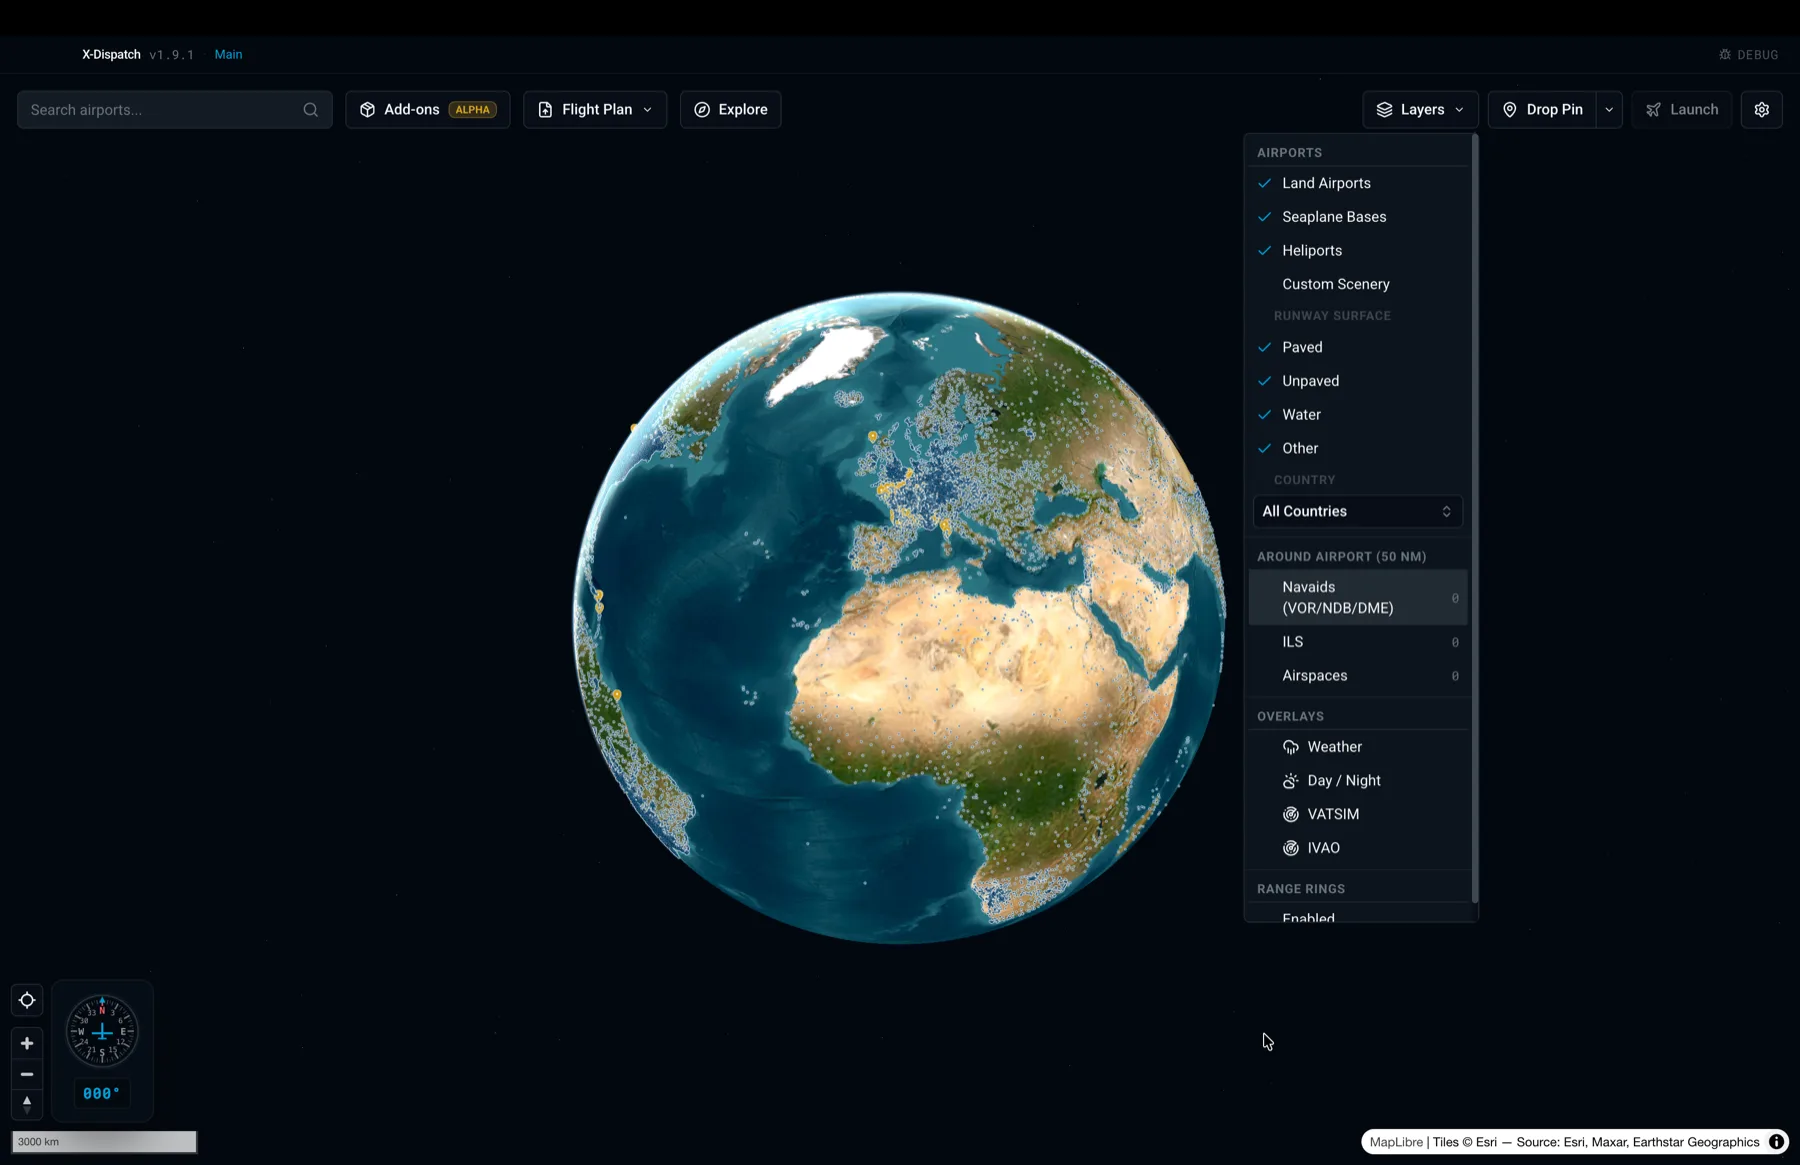1800x1165 pixels.
Task: Enable the Day / Night overlay
Action: (x=1358, y=781)
